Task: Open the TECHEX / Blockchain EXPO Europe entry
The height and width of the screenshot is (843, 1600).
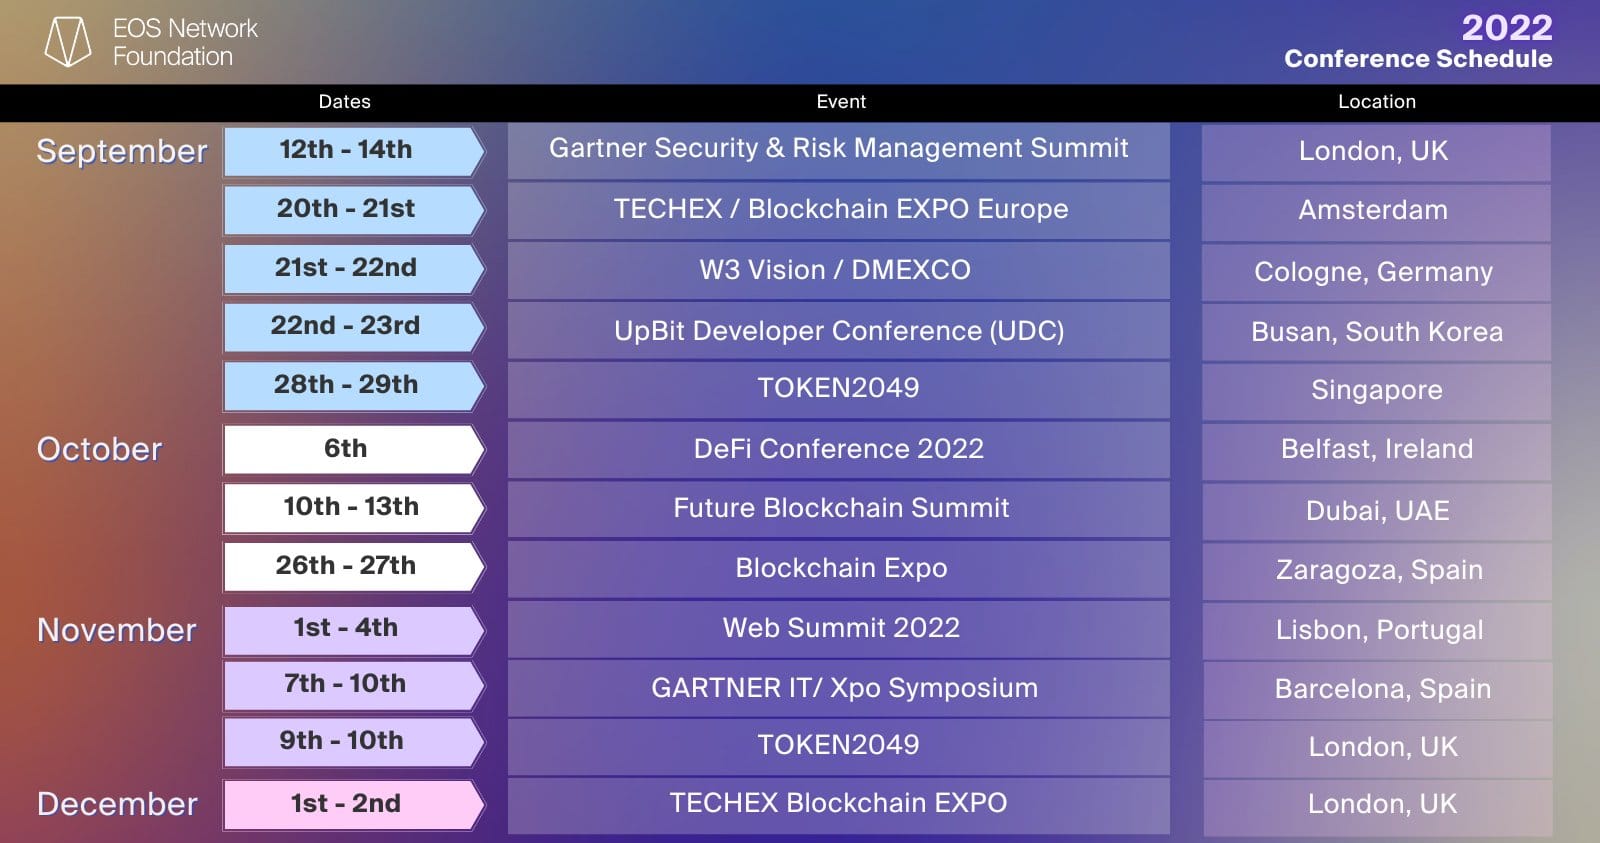Action: (838, 210)
